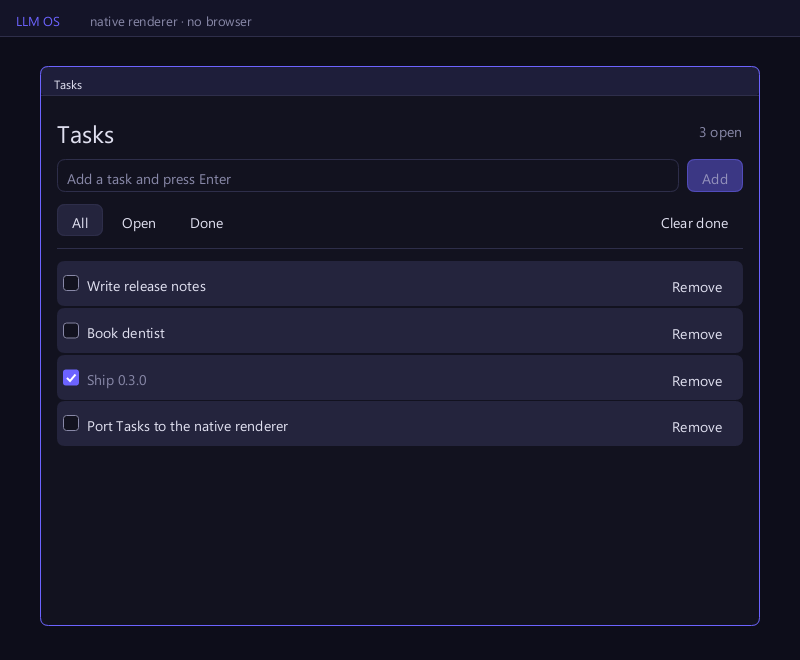Focus the 'Add a task' input field

368,176
